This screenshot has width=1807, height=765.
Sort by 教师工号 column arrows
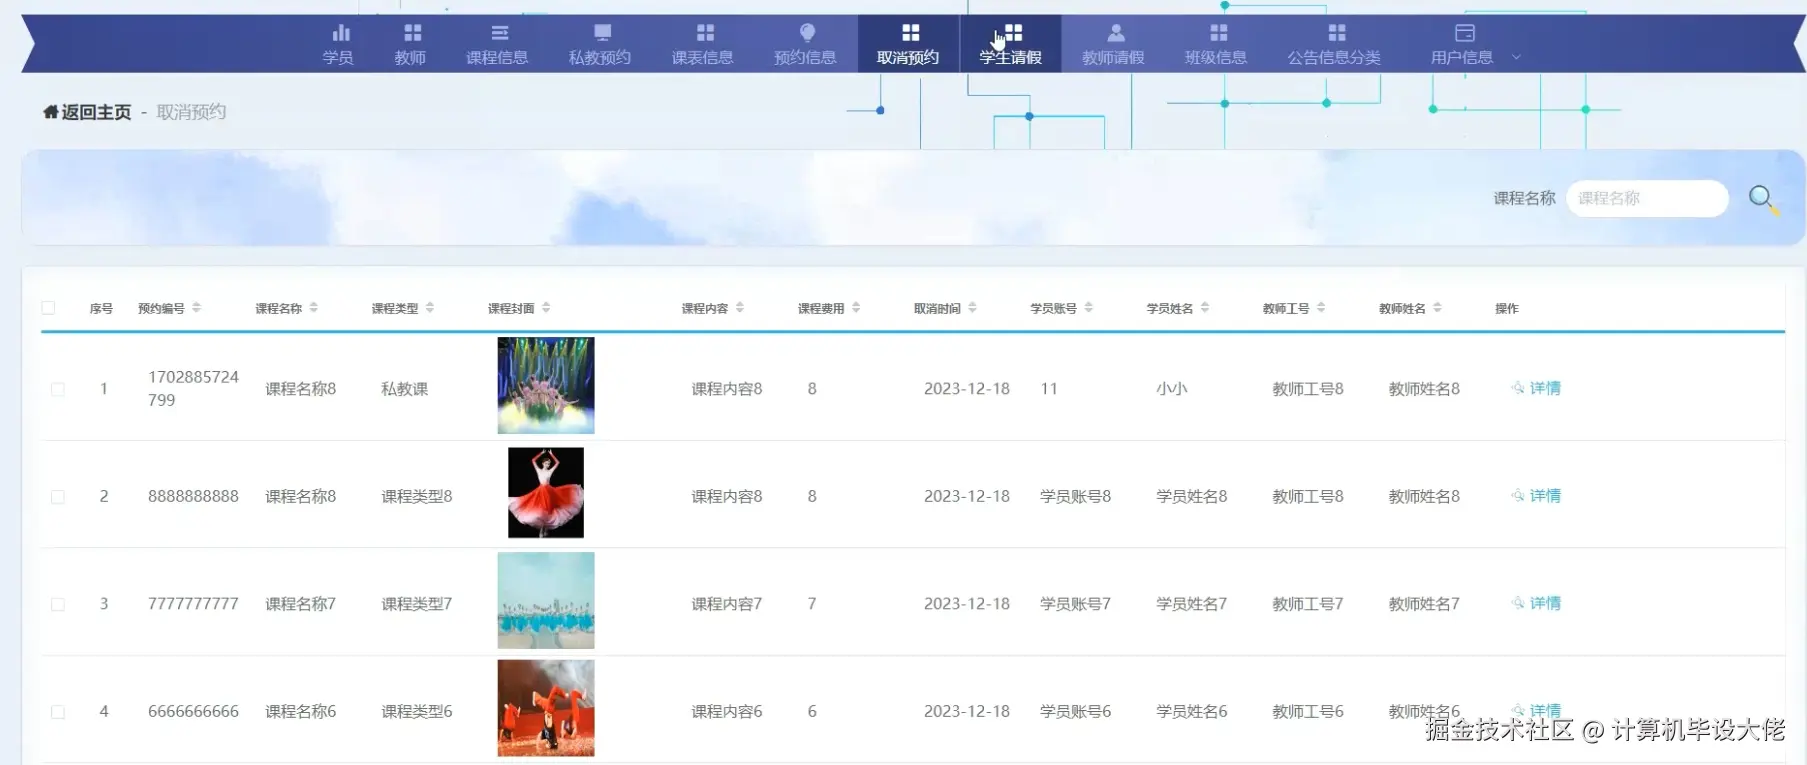click(1321, 308)
